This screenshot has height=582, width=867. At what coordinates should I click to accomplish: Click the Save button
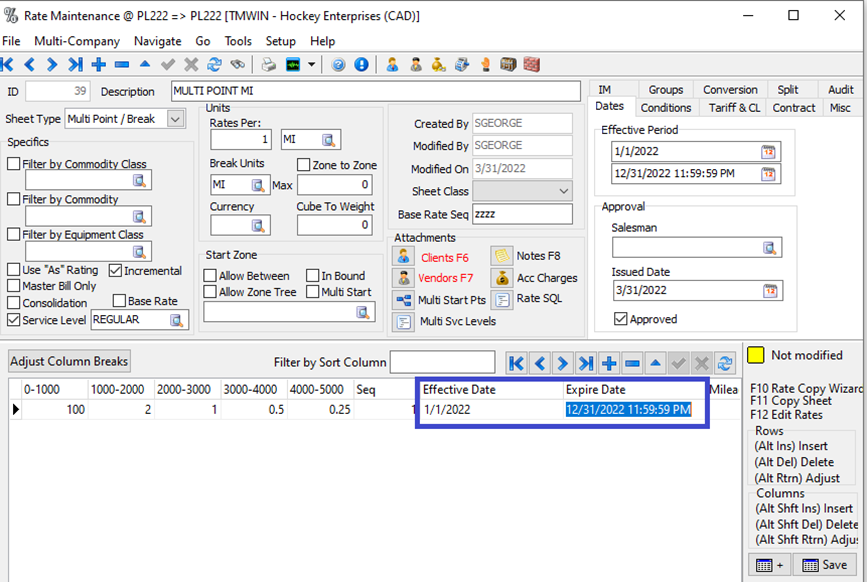(826, 565)
